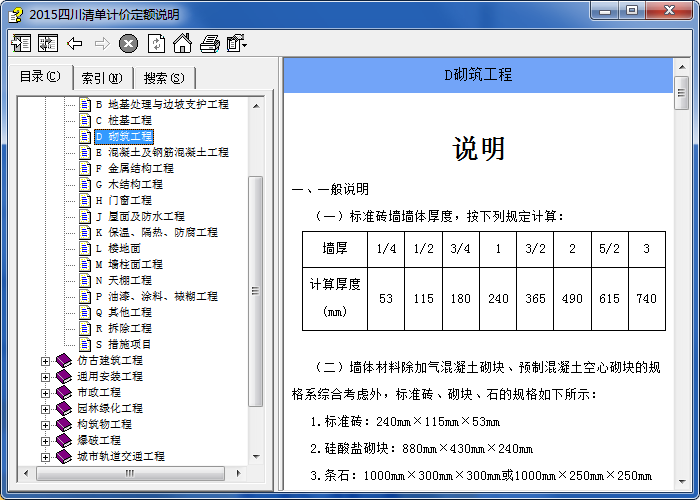Open topic S 措施项目
Image resolution: width=700 pixels, height=500 pixels.
[124, 345]
